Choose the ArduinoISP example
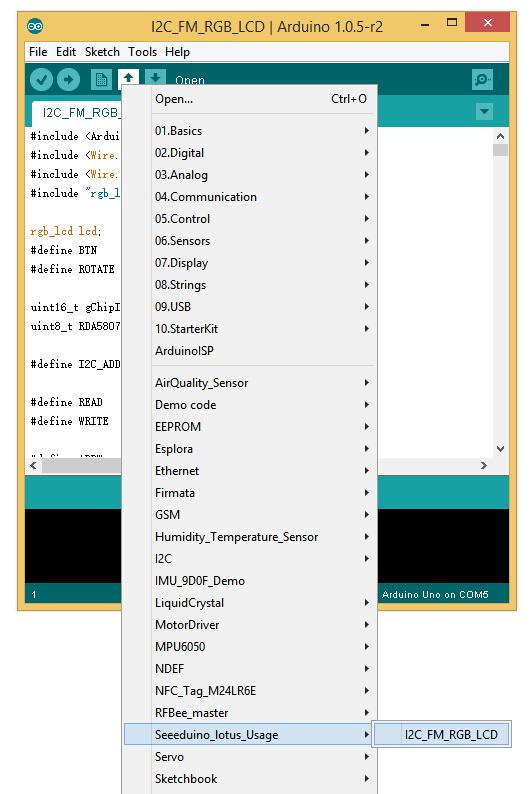The image size is (531, 794). tap(262, 350)
